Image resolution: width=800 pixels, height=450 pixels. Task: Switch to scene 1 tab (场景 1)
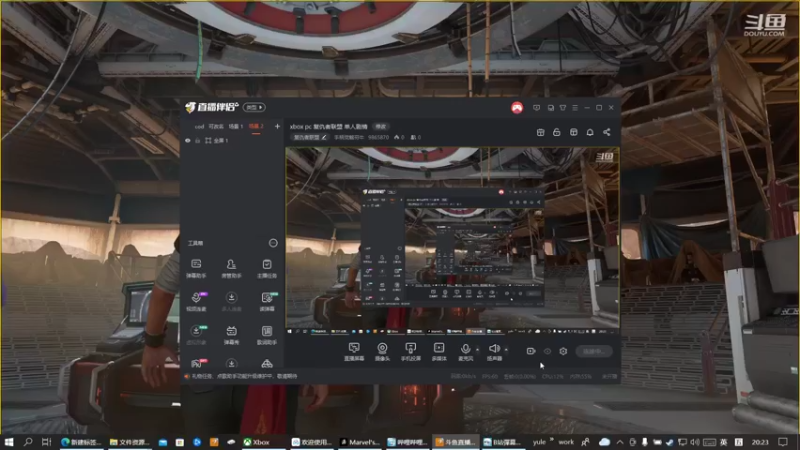point(235,126)
